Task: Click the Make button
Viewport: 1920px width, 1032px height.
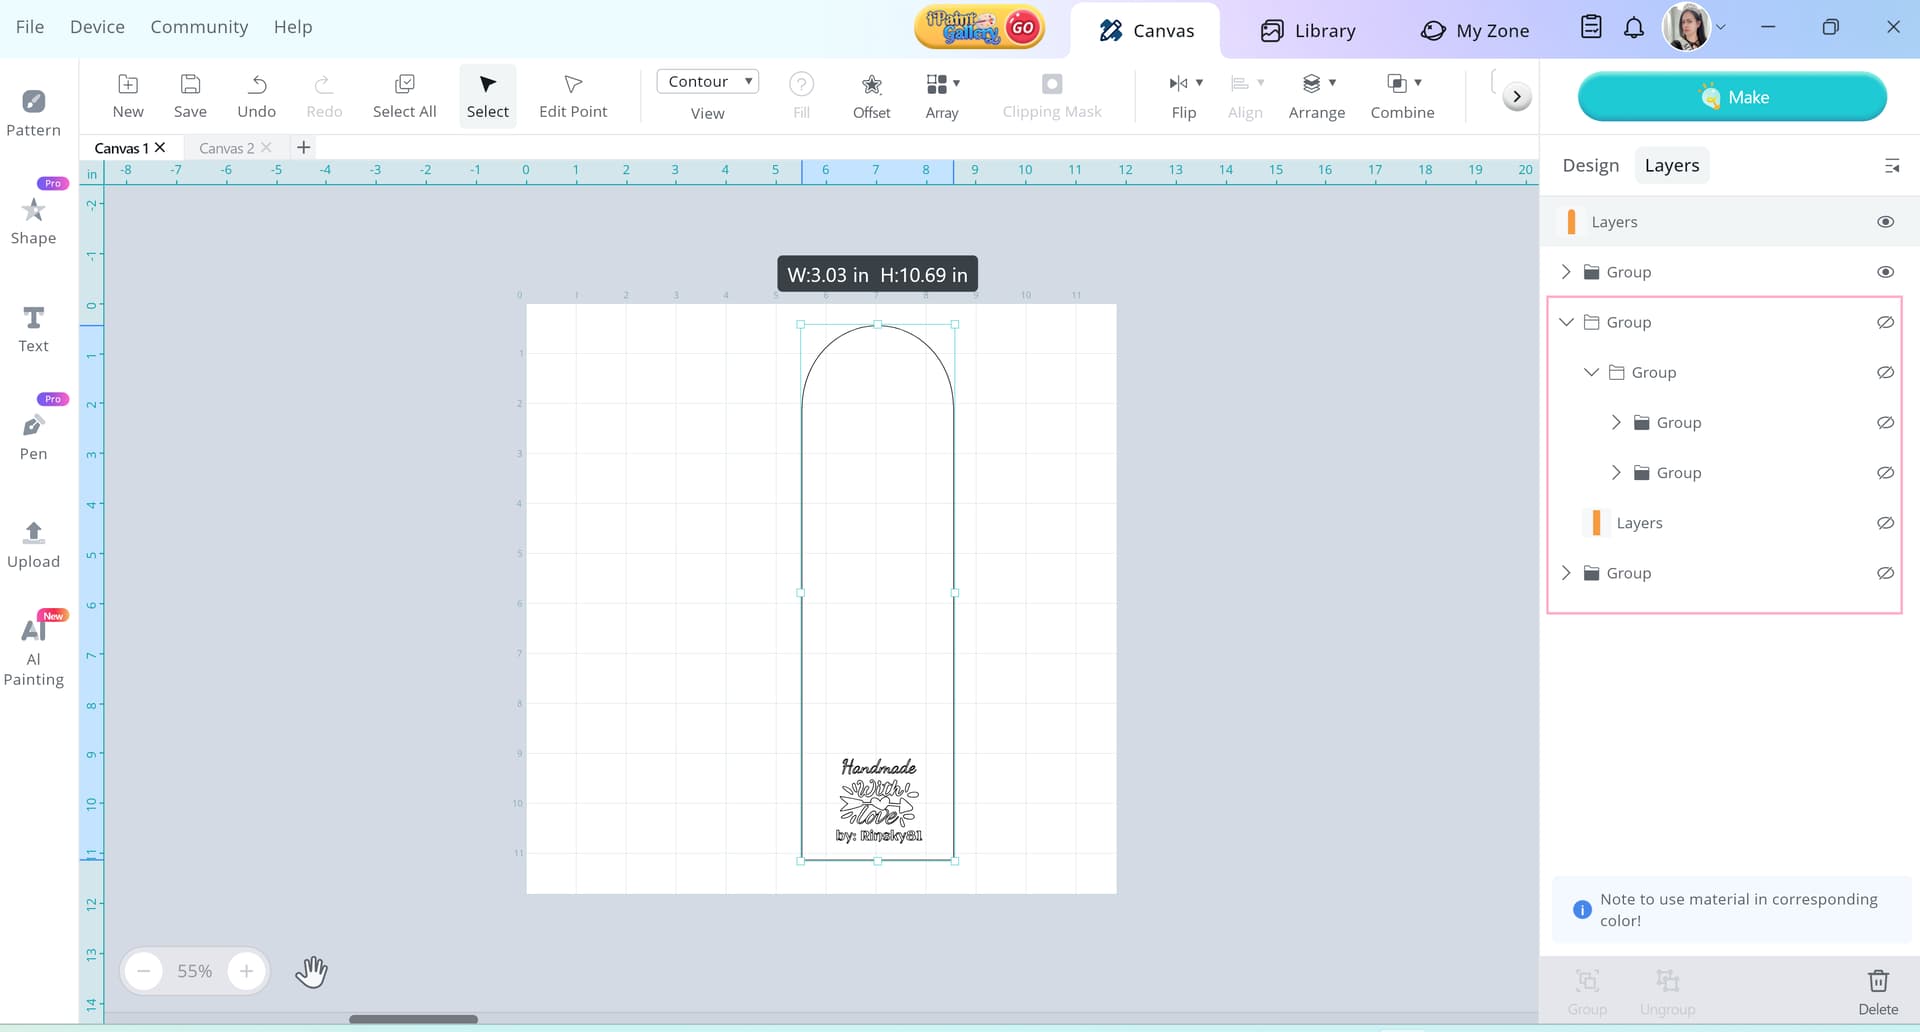Action: [x=1732, y=97]
